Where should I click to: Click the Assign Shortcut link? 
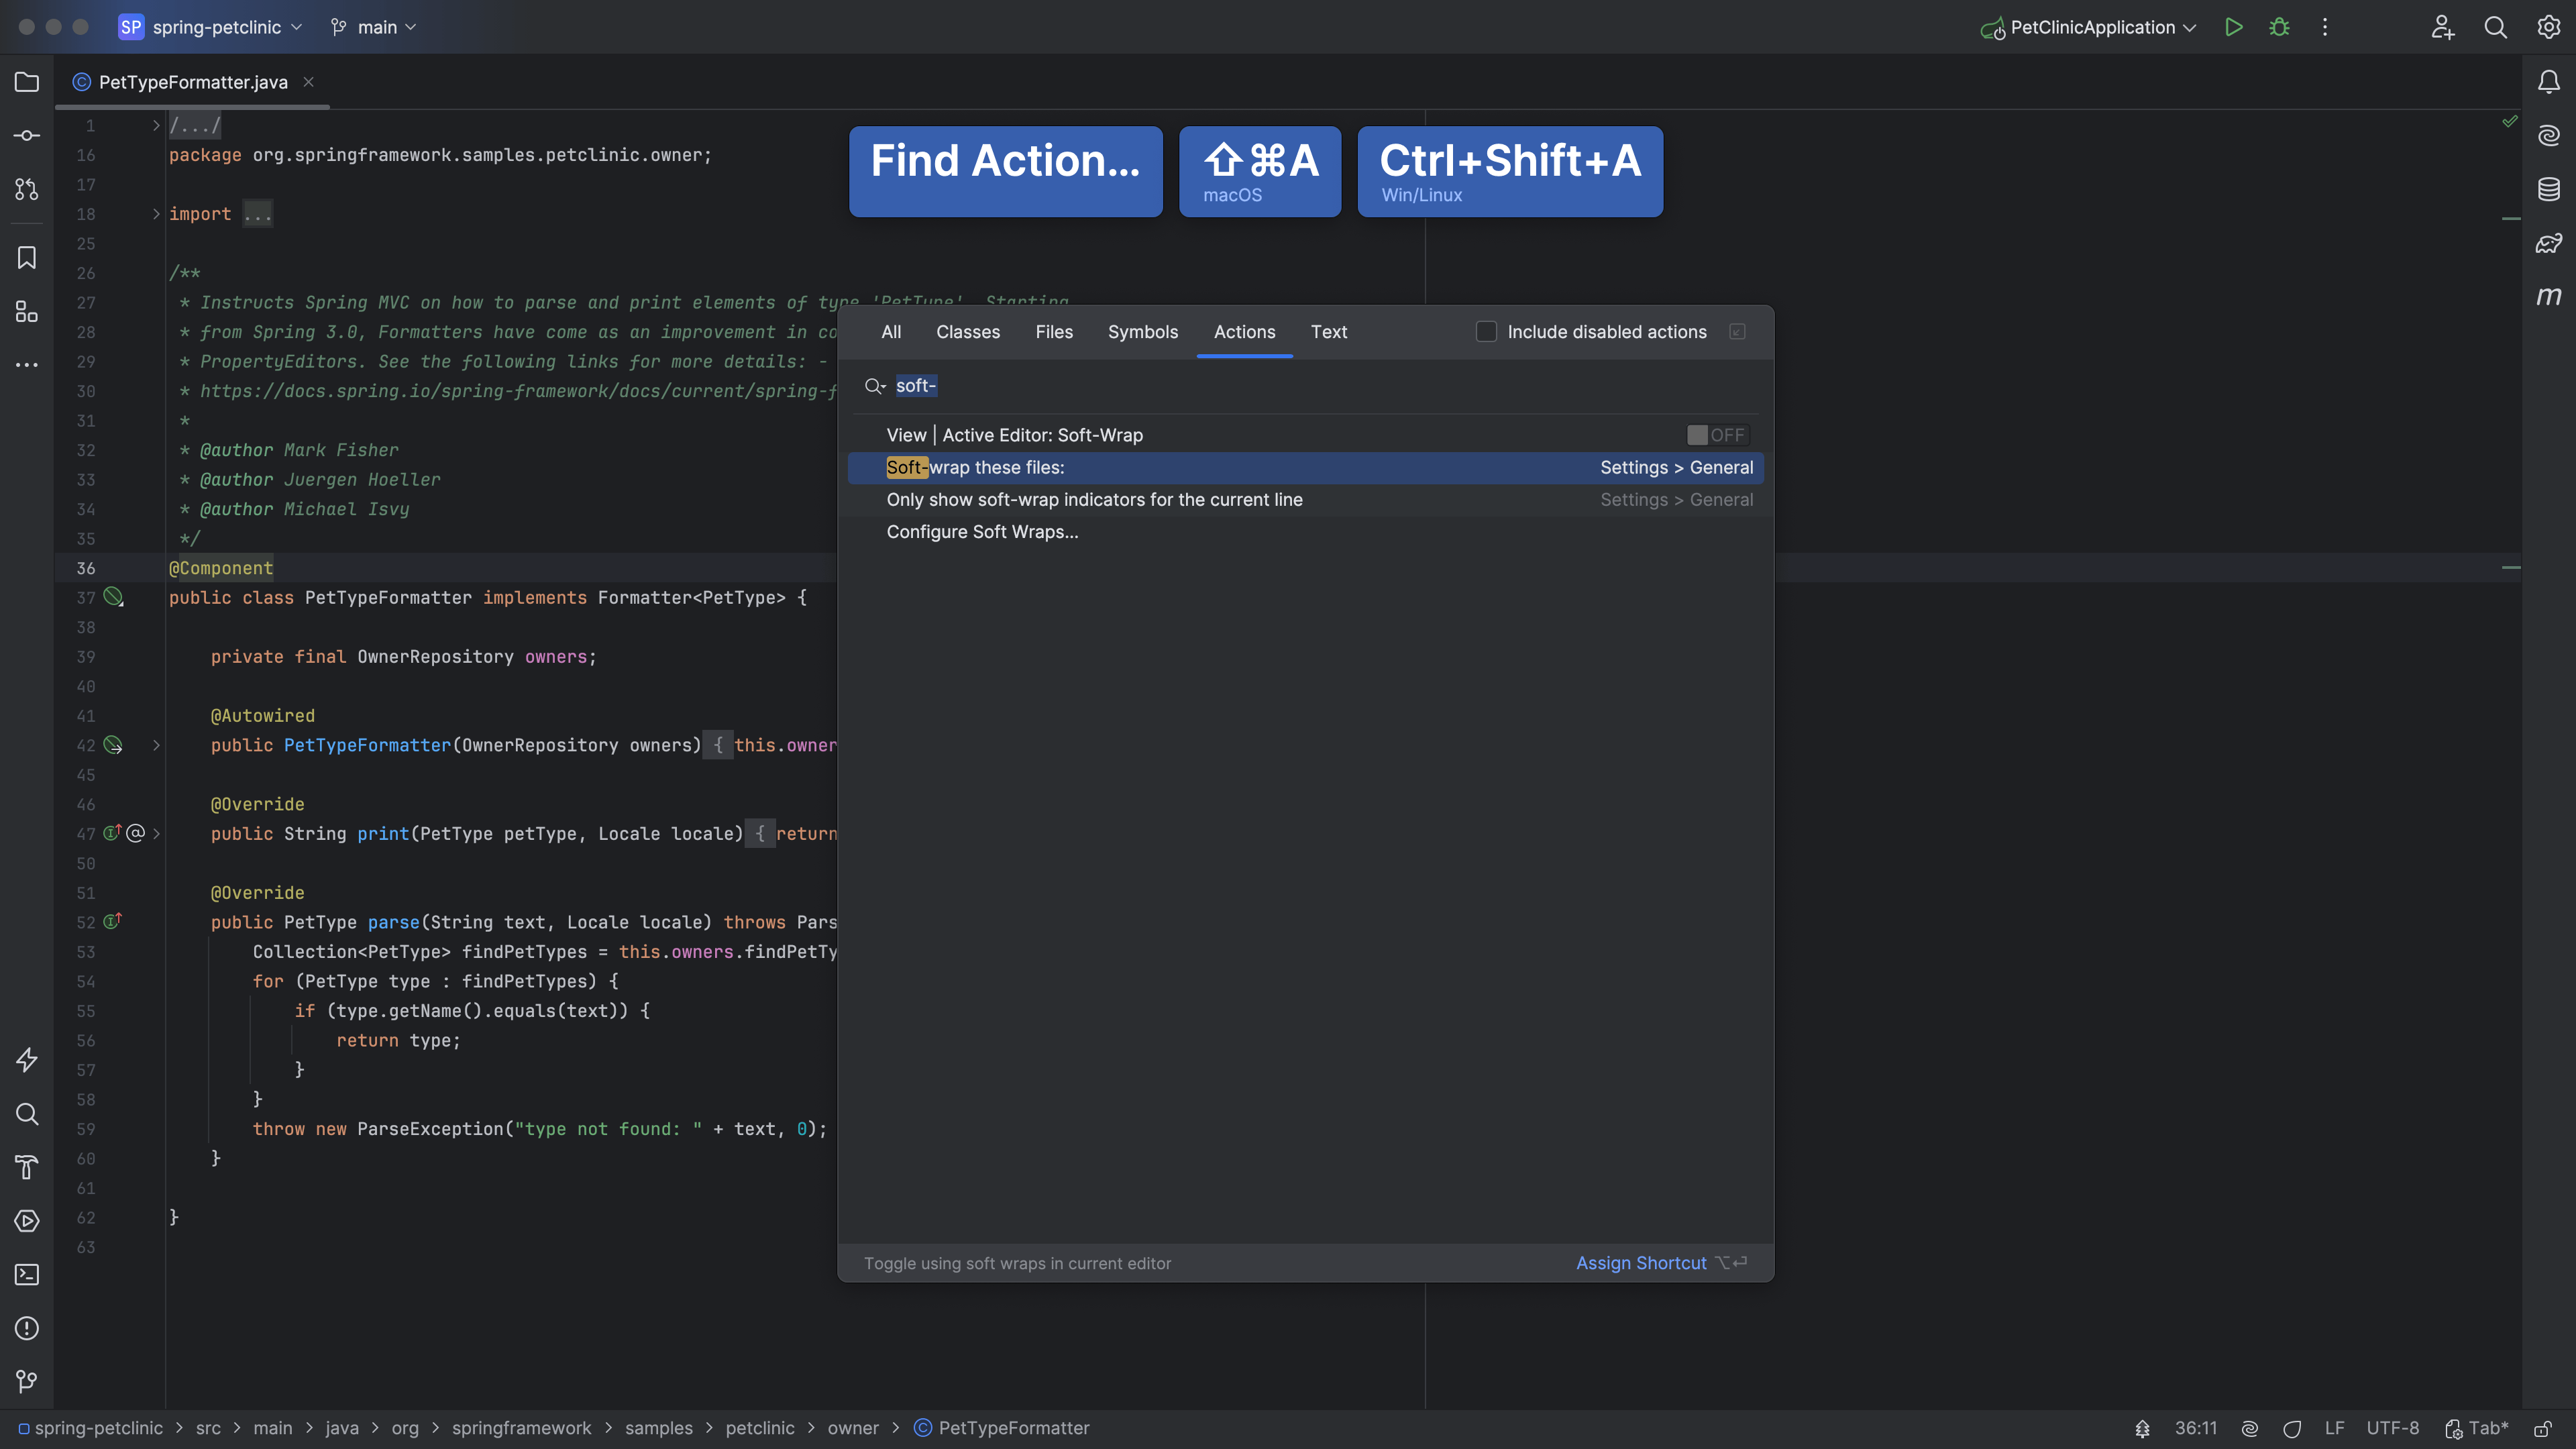[1640, 1263]
